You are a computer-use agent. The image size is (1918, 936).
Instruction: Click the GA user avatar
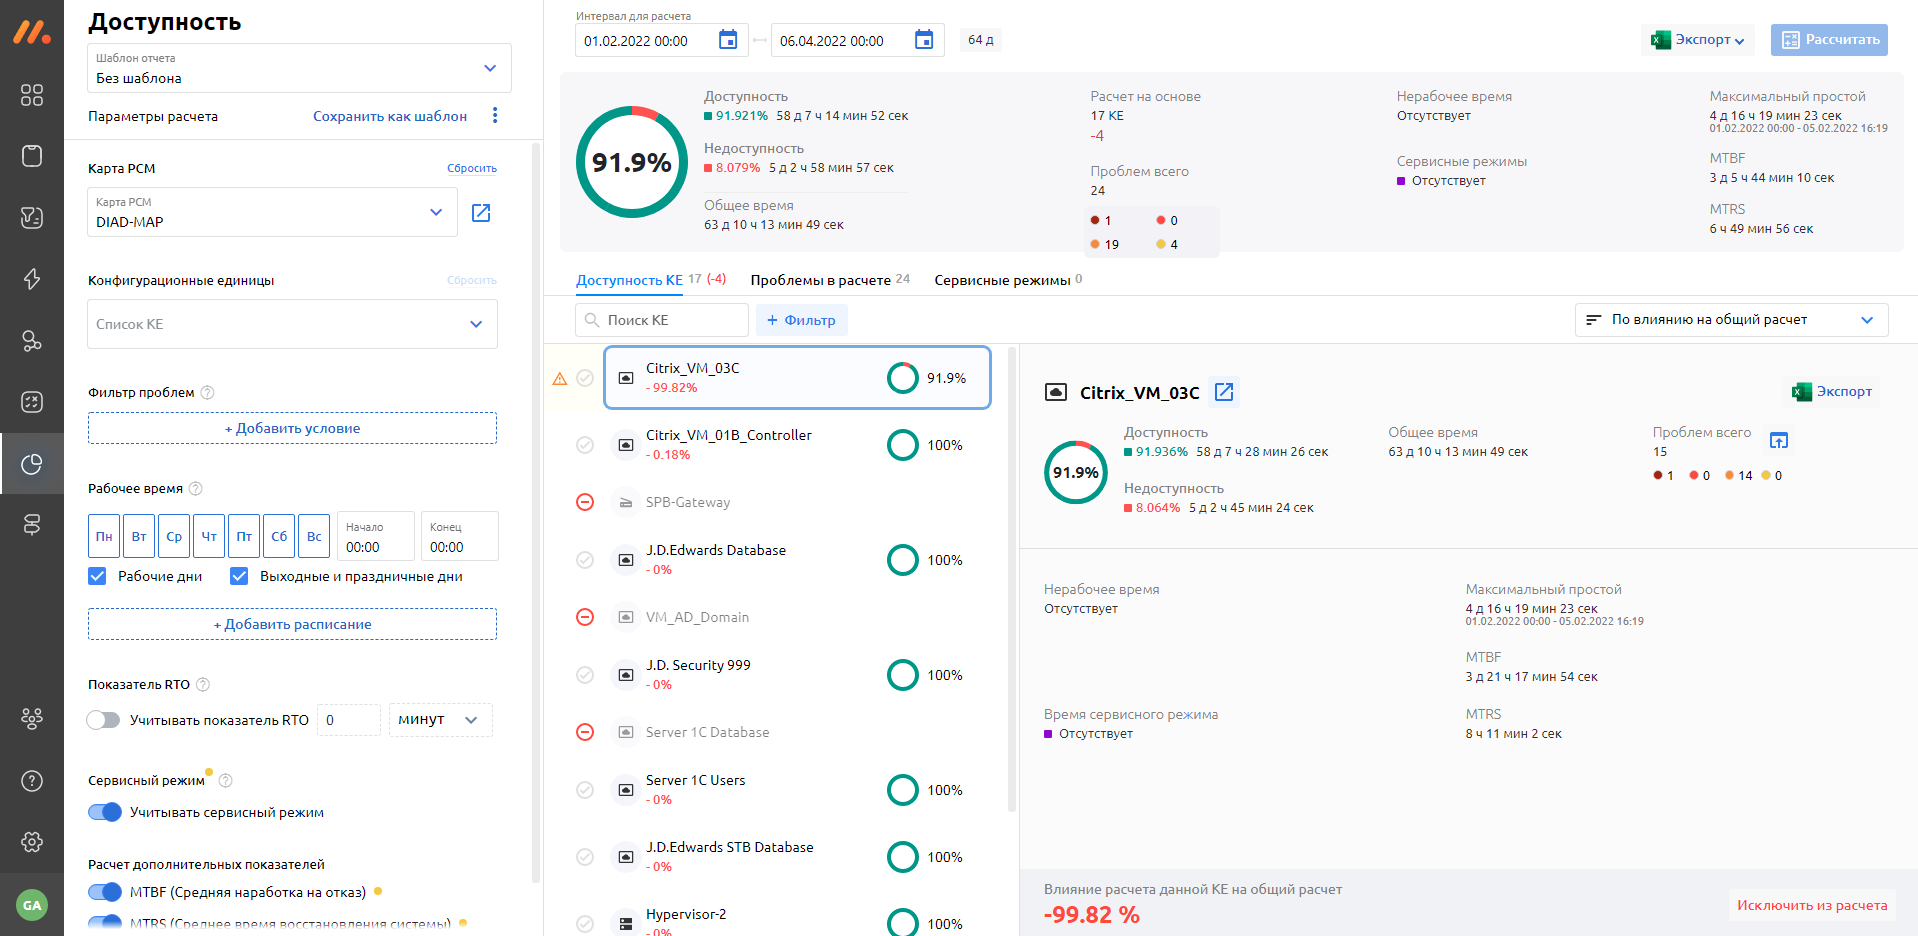(x=32, y=905)
